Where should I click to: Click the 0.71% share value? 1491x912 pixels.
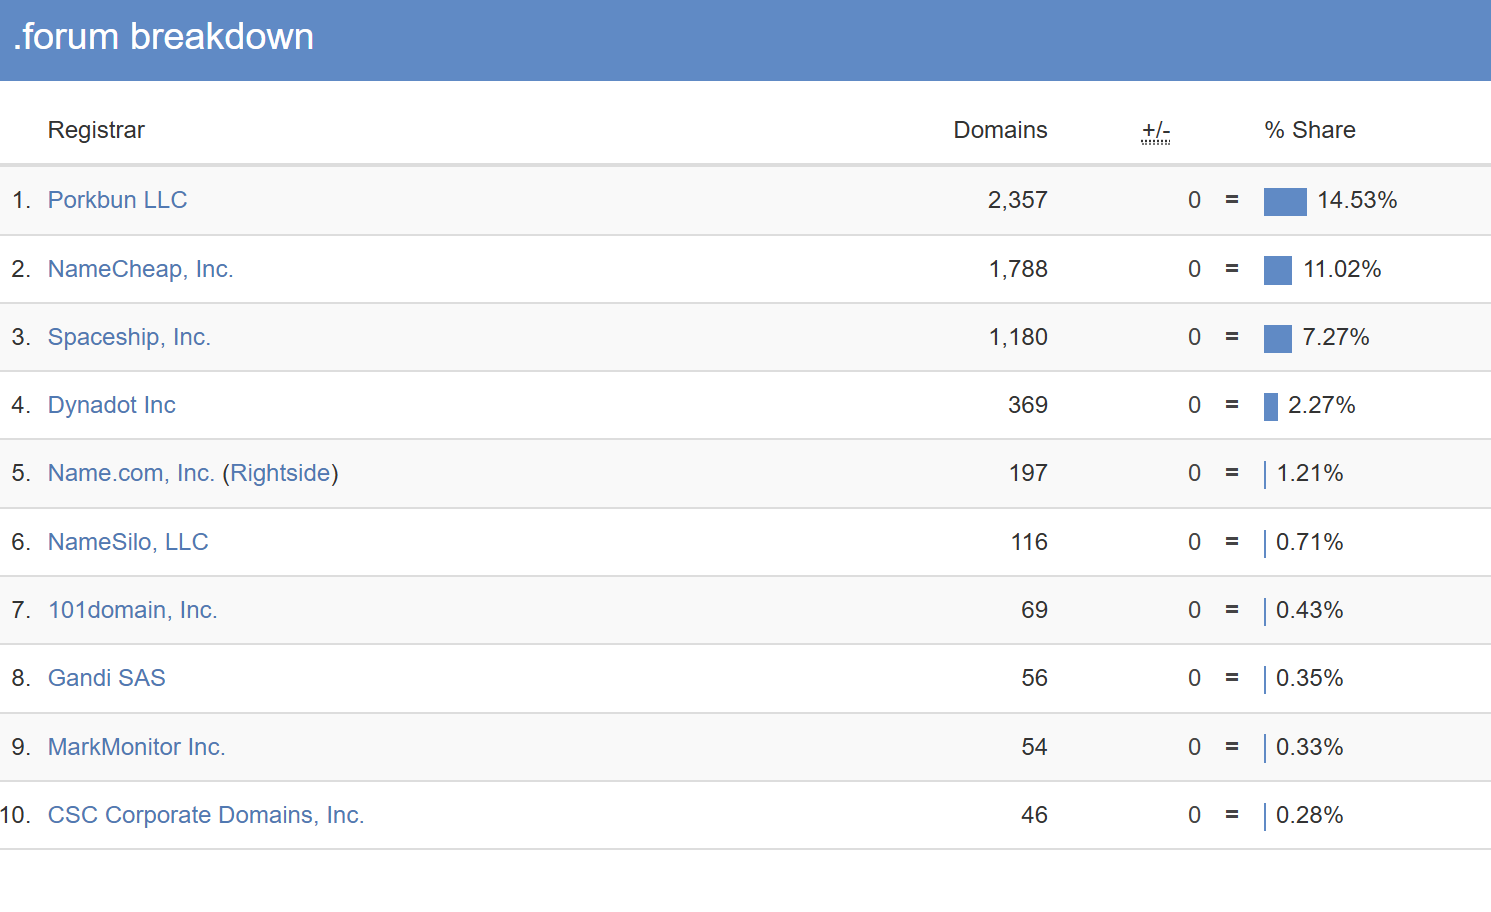(x=1309, y=542)
